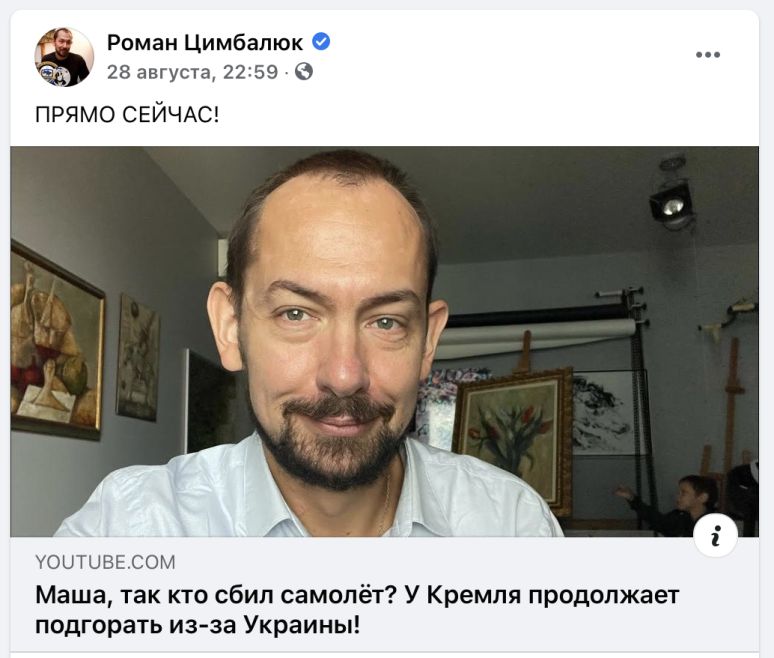Screen dimensions: 774x658
Task: Open headline Маша, так кто сбил самолёт?
Action: 217,595
